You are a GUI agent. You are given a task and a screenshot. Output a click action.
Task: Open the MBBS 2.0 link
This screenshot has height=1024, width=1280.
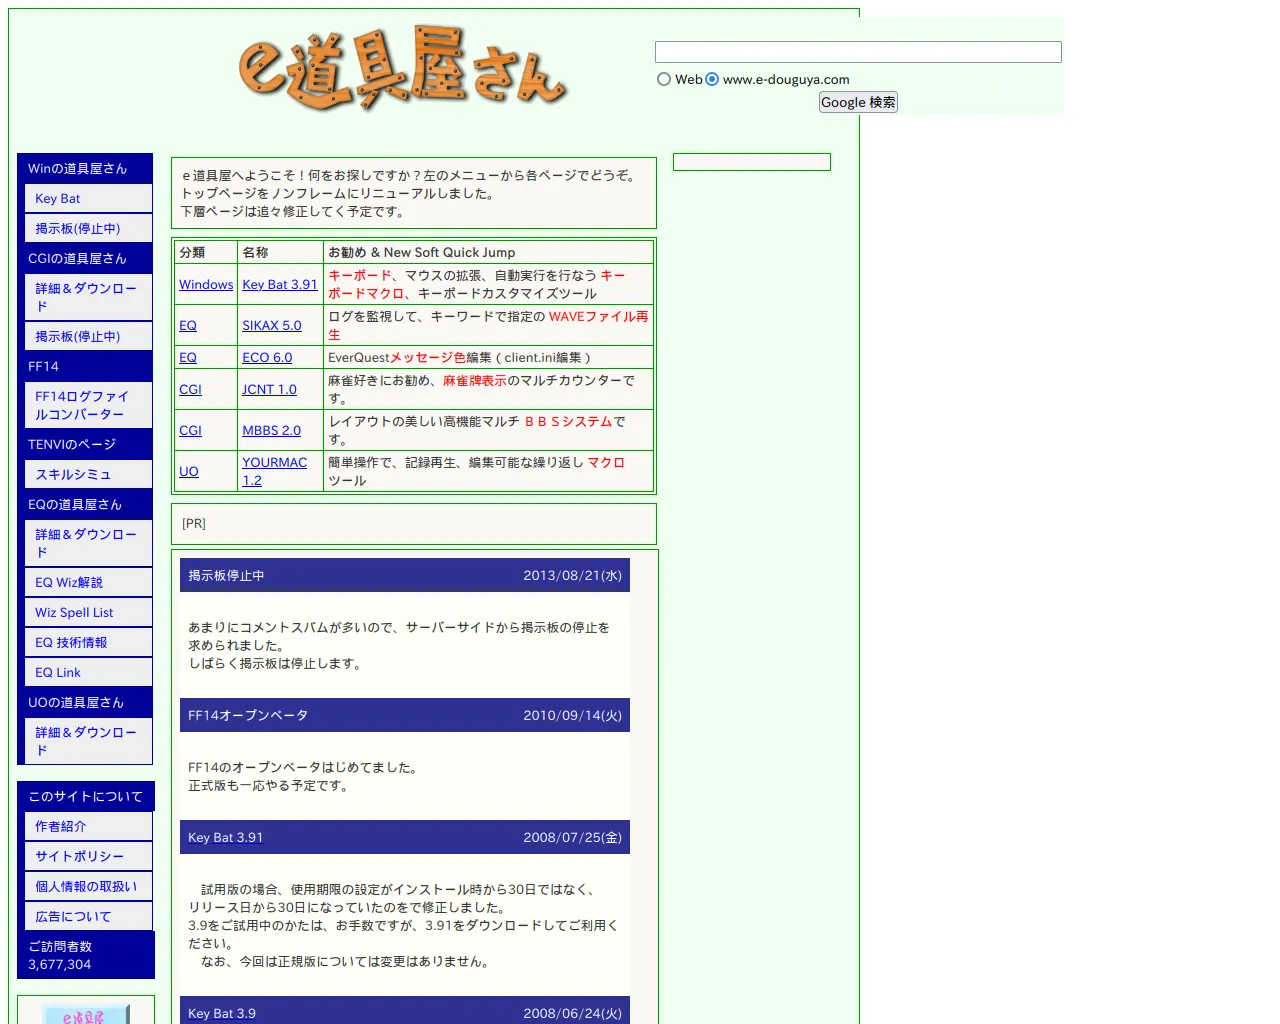(271, 431)
